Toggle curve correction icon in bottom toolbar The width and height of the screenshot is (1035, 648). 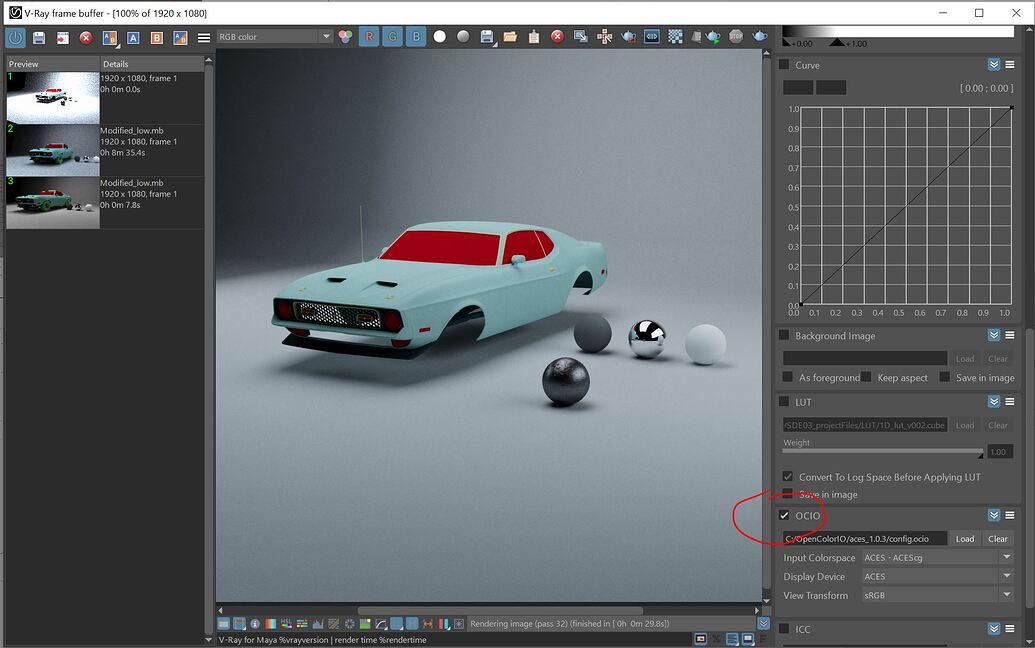tap(381, 624)
